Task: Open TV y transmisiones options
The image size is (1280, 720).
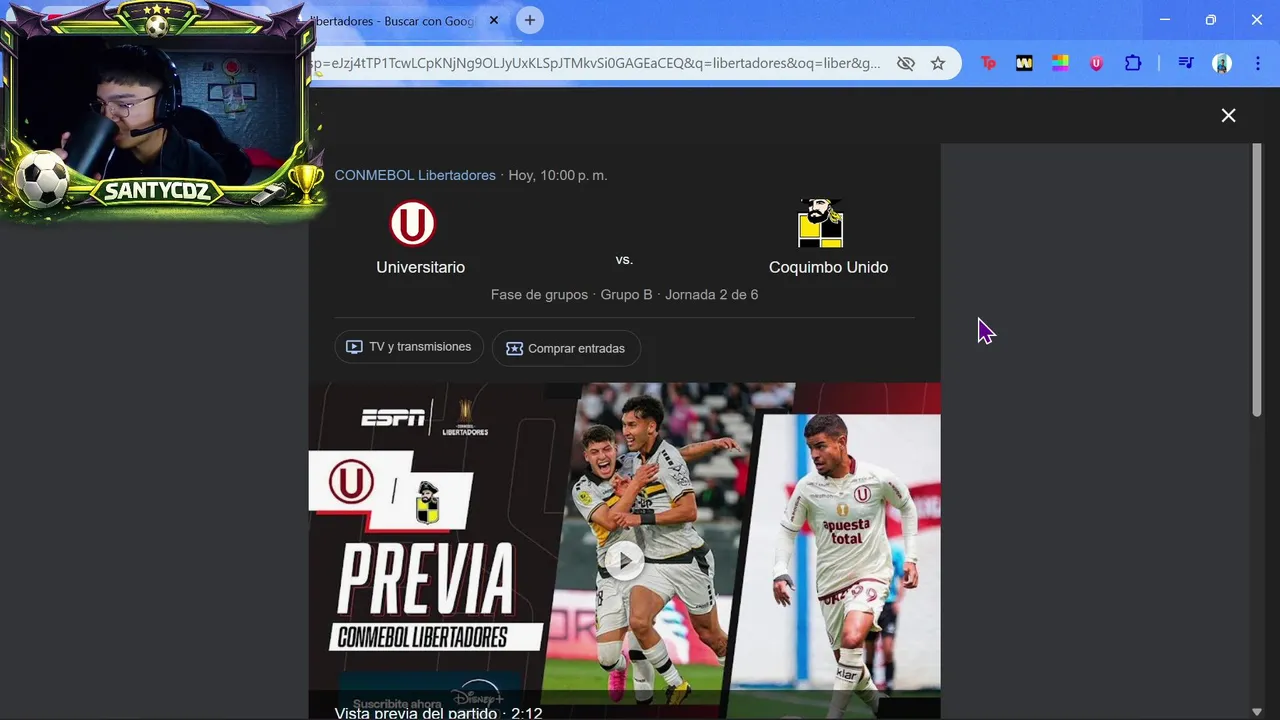Action: (x=409, y=347)
